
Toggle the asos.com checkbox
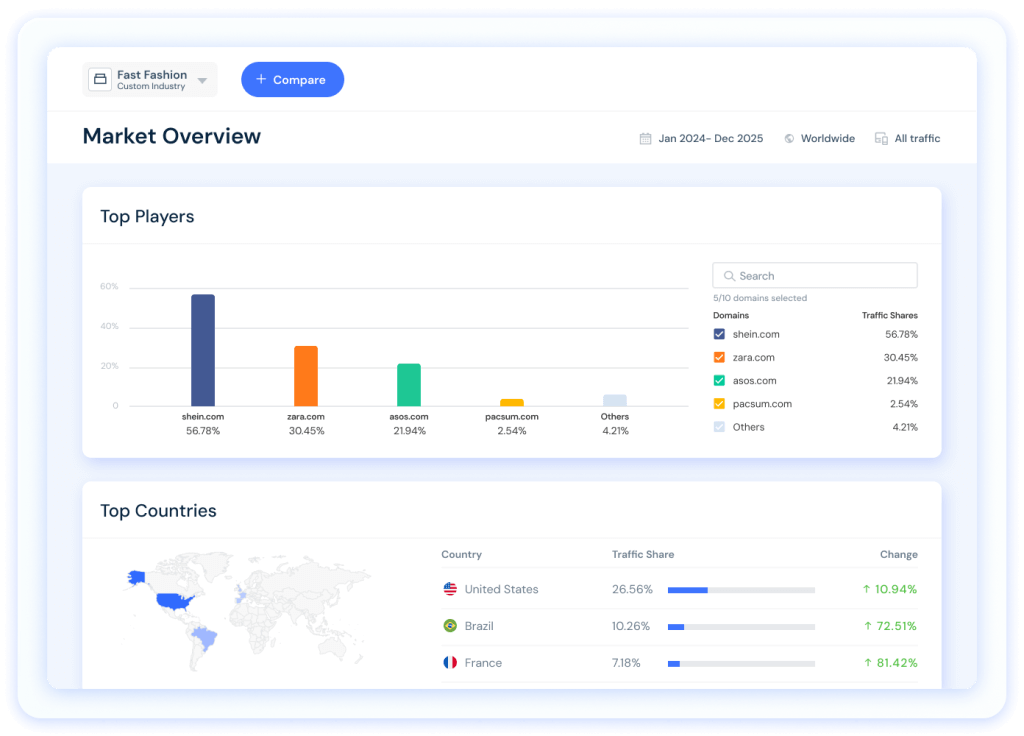719,381
